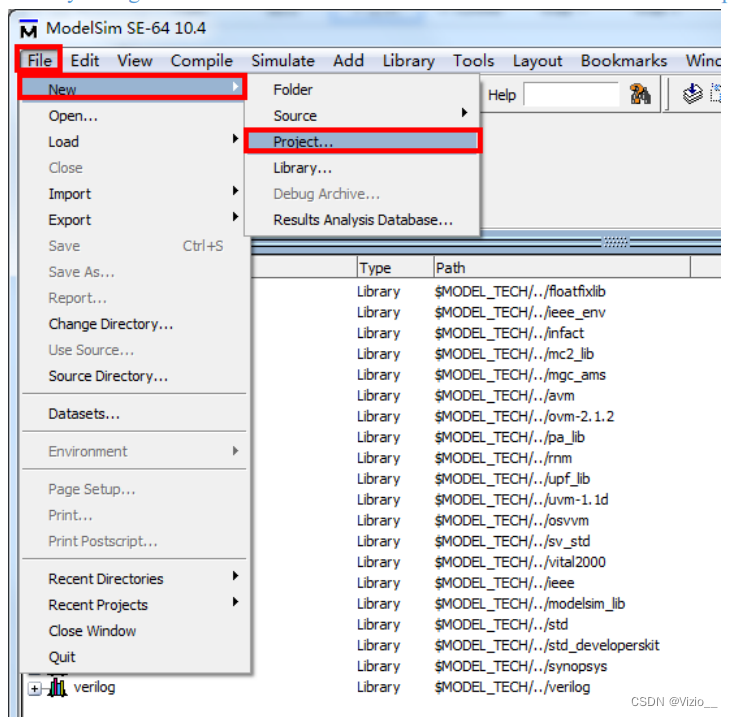Image resolution: width=733 pixels, height=717 pixels.
Task: Expand Recent Projects submenu
Action: (132, 605)
